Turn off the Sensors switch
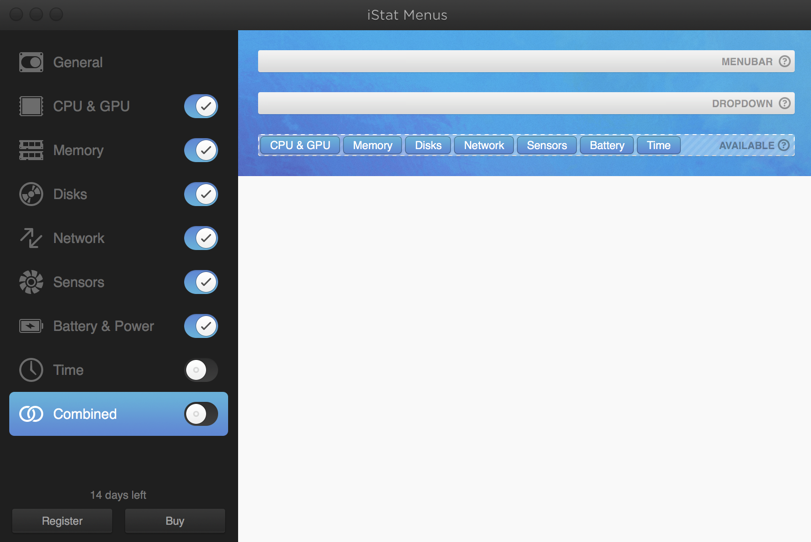Image resolution: width=811 pixels, height=542 pixels. 201,282
